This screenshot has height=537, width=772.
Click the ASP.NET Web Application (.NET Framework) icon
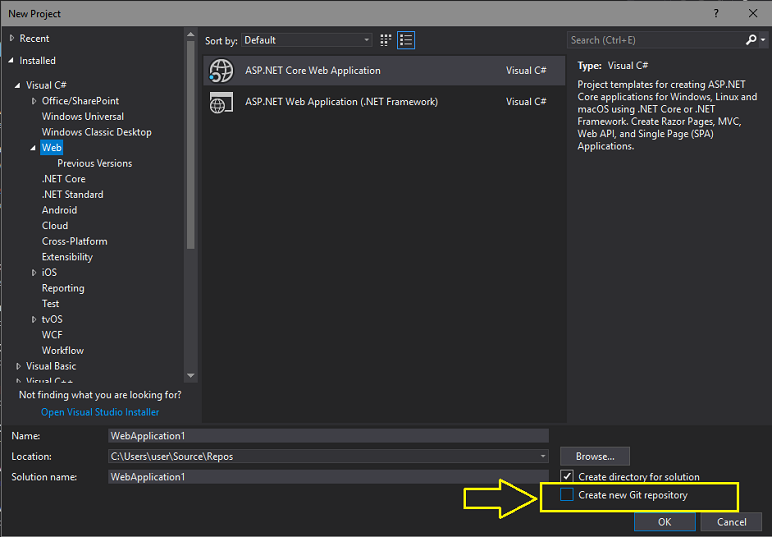point(221,102)
